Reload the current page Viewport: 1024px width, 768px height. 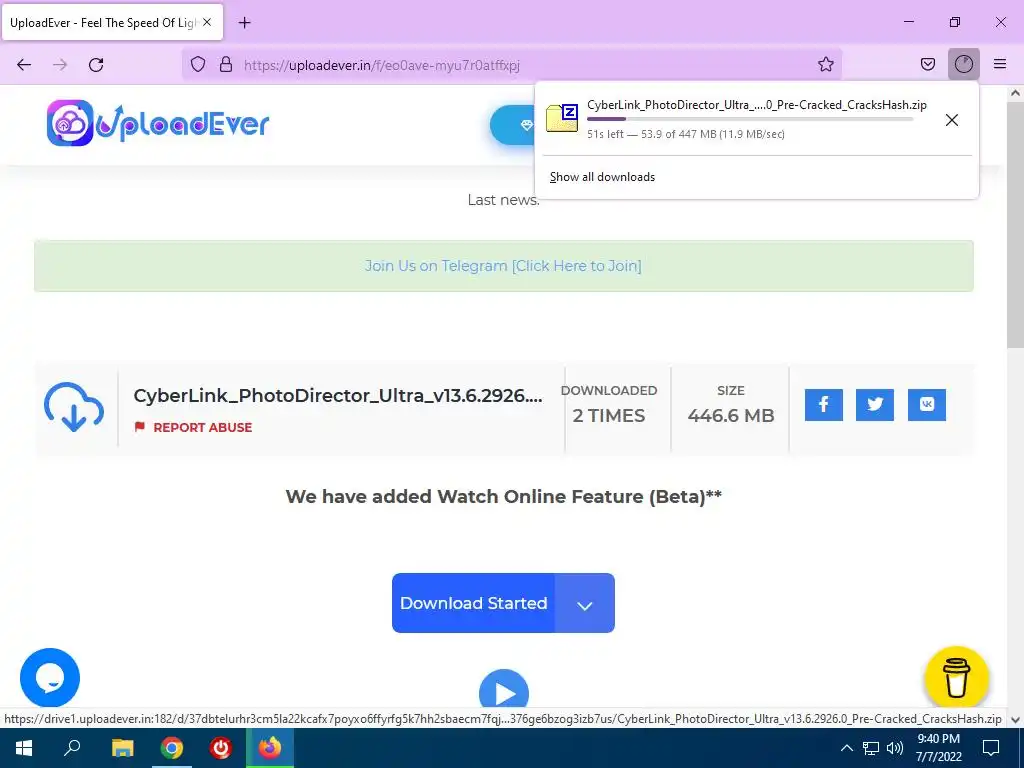(x=96, y=65)
